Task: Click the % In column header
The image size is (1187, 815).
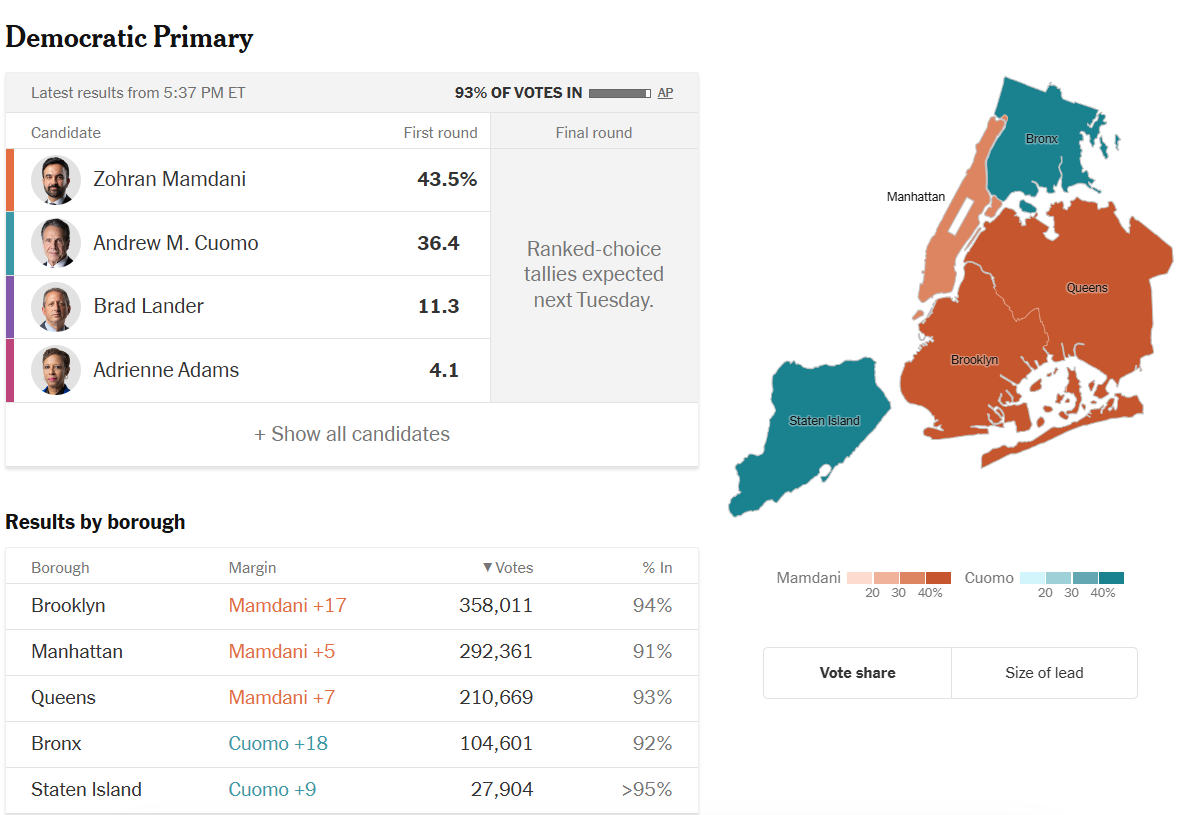Action: click(657, 568)
